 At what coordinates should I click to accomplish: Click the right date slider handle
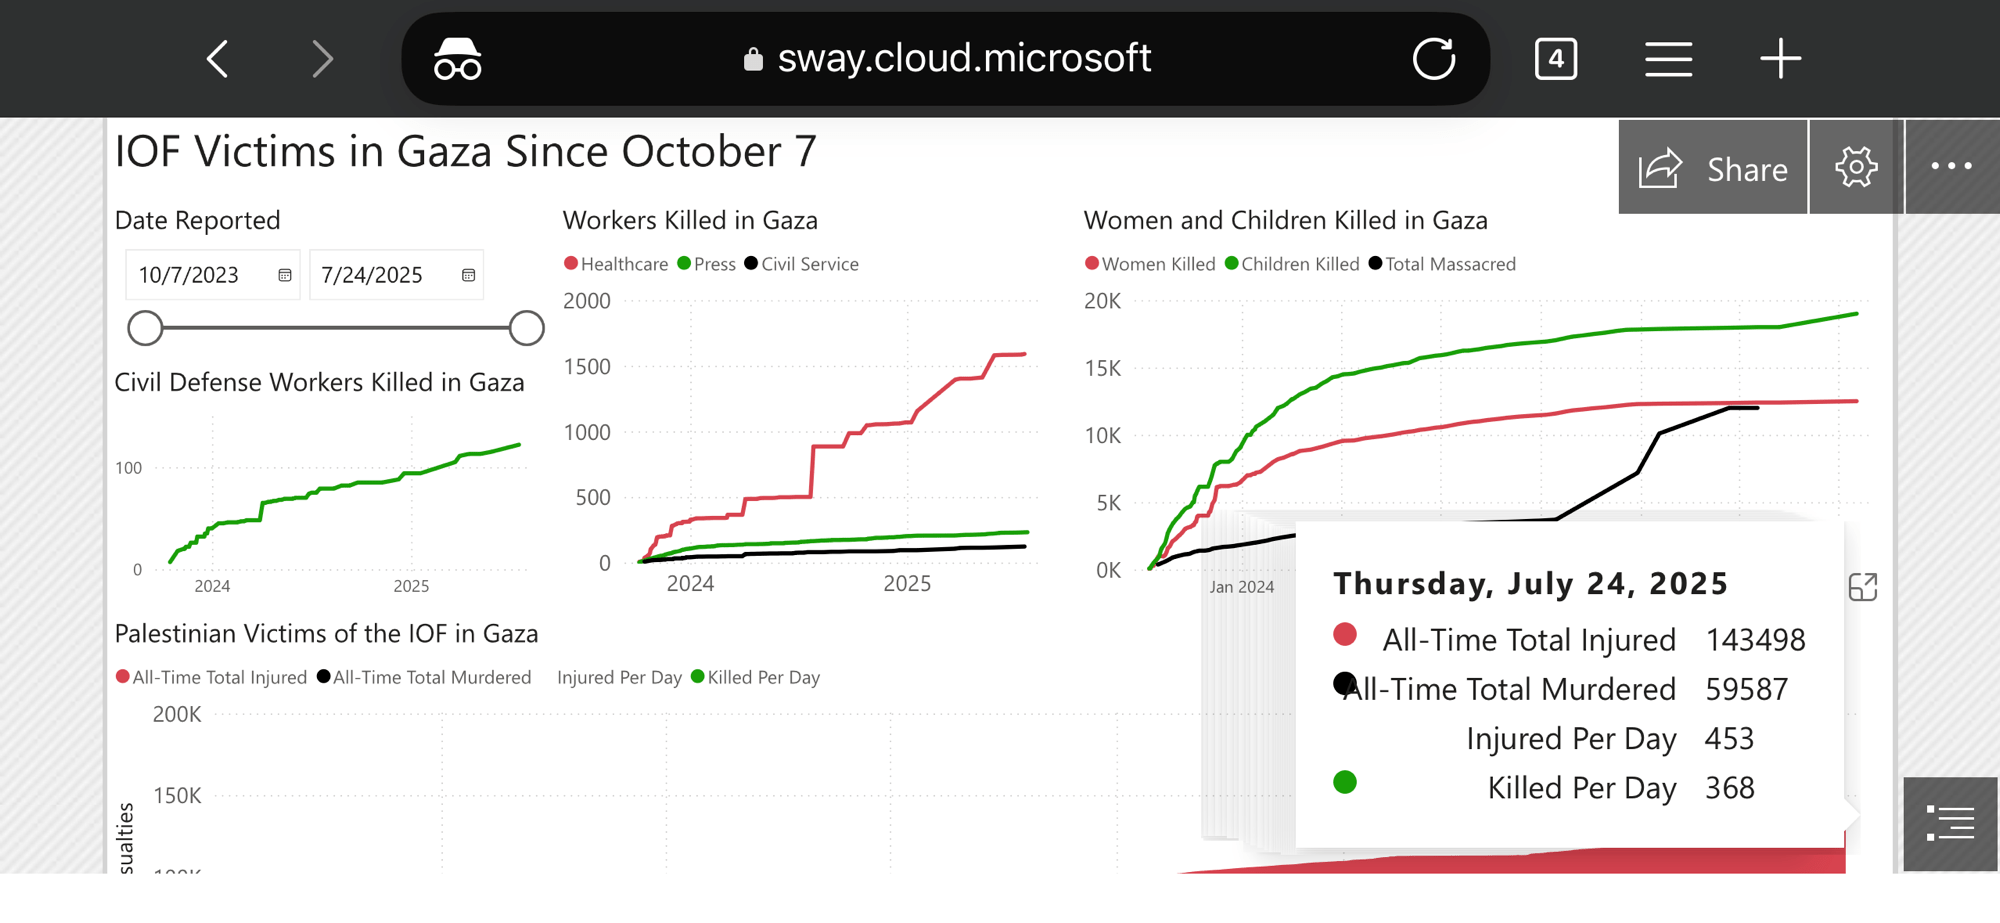click(x=526, y=328)
